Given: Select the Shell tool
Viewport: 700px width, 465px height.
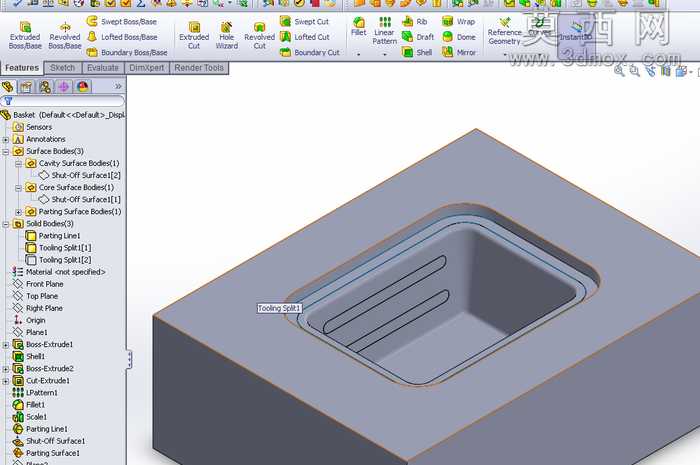Looking at the screenshot, I should click(417, 52).
